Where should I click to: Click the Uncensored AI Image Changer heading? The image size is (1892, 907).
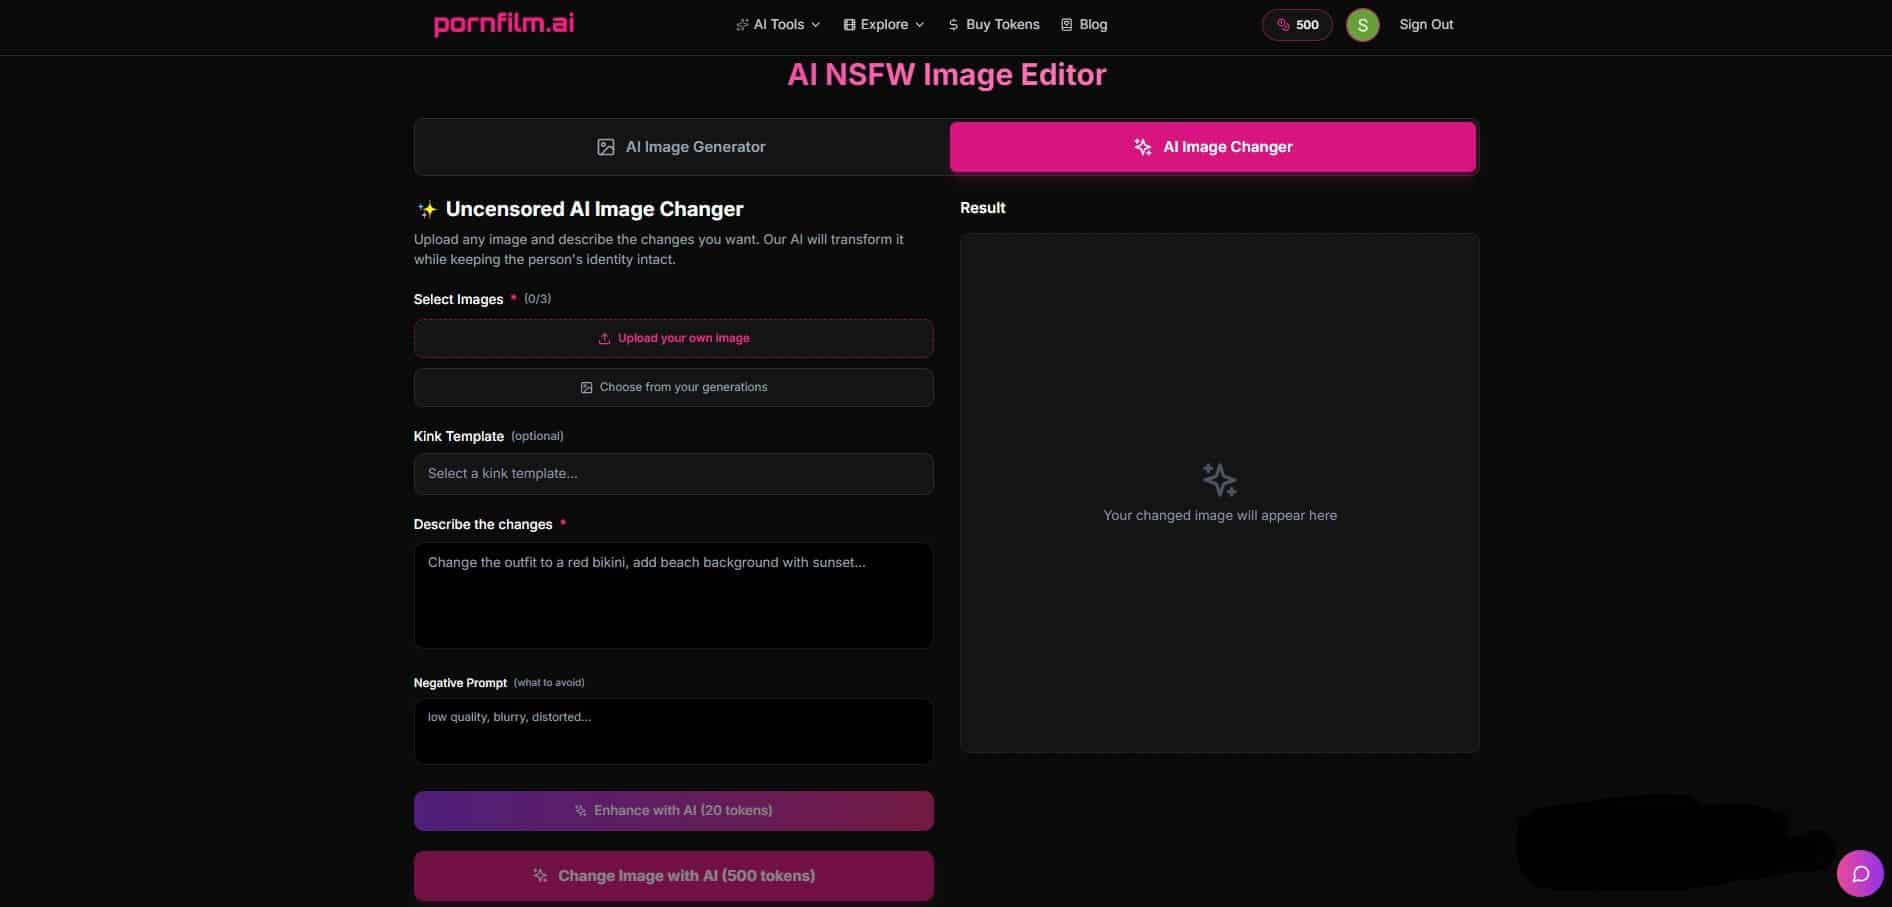pos(594,209)
